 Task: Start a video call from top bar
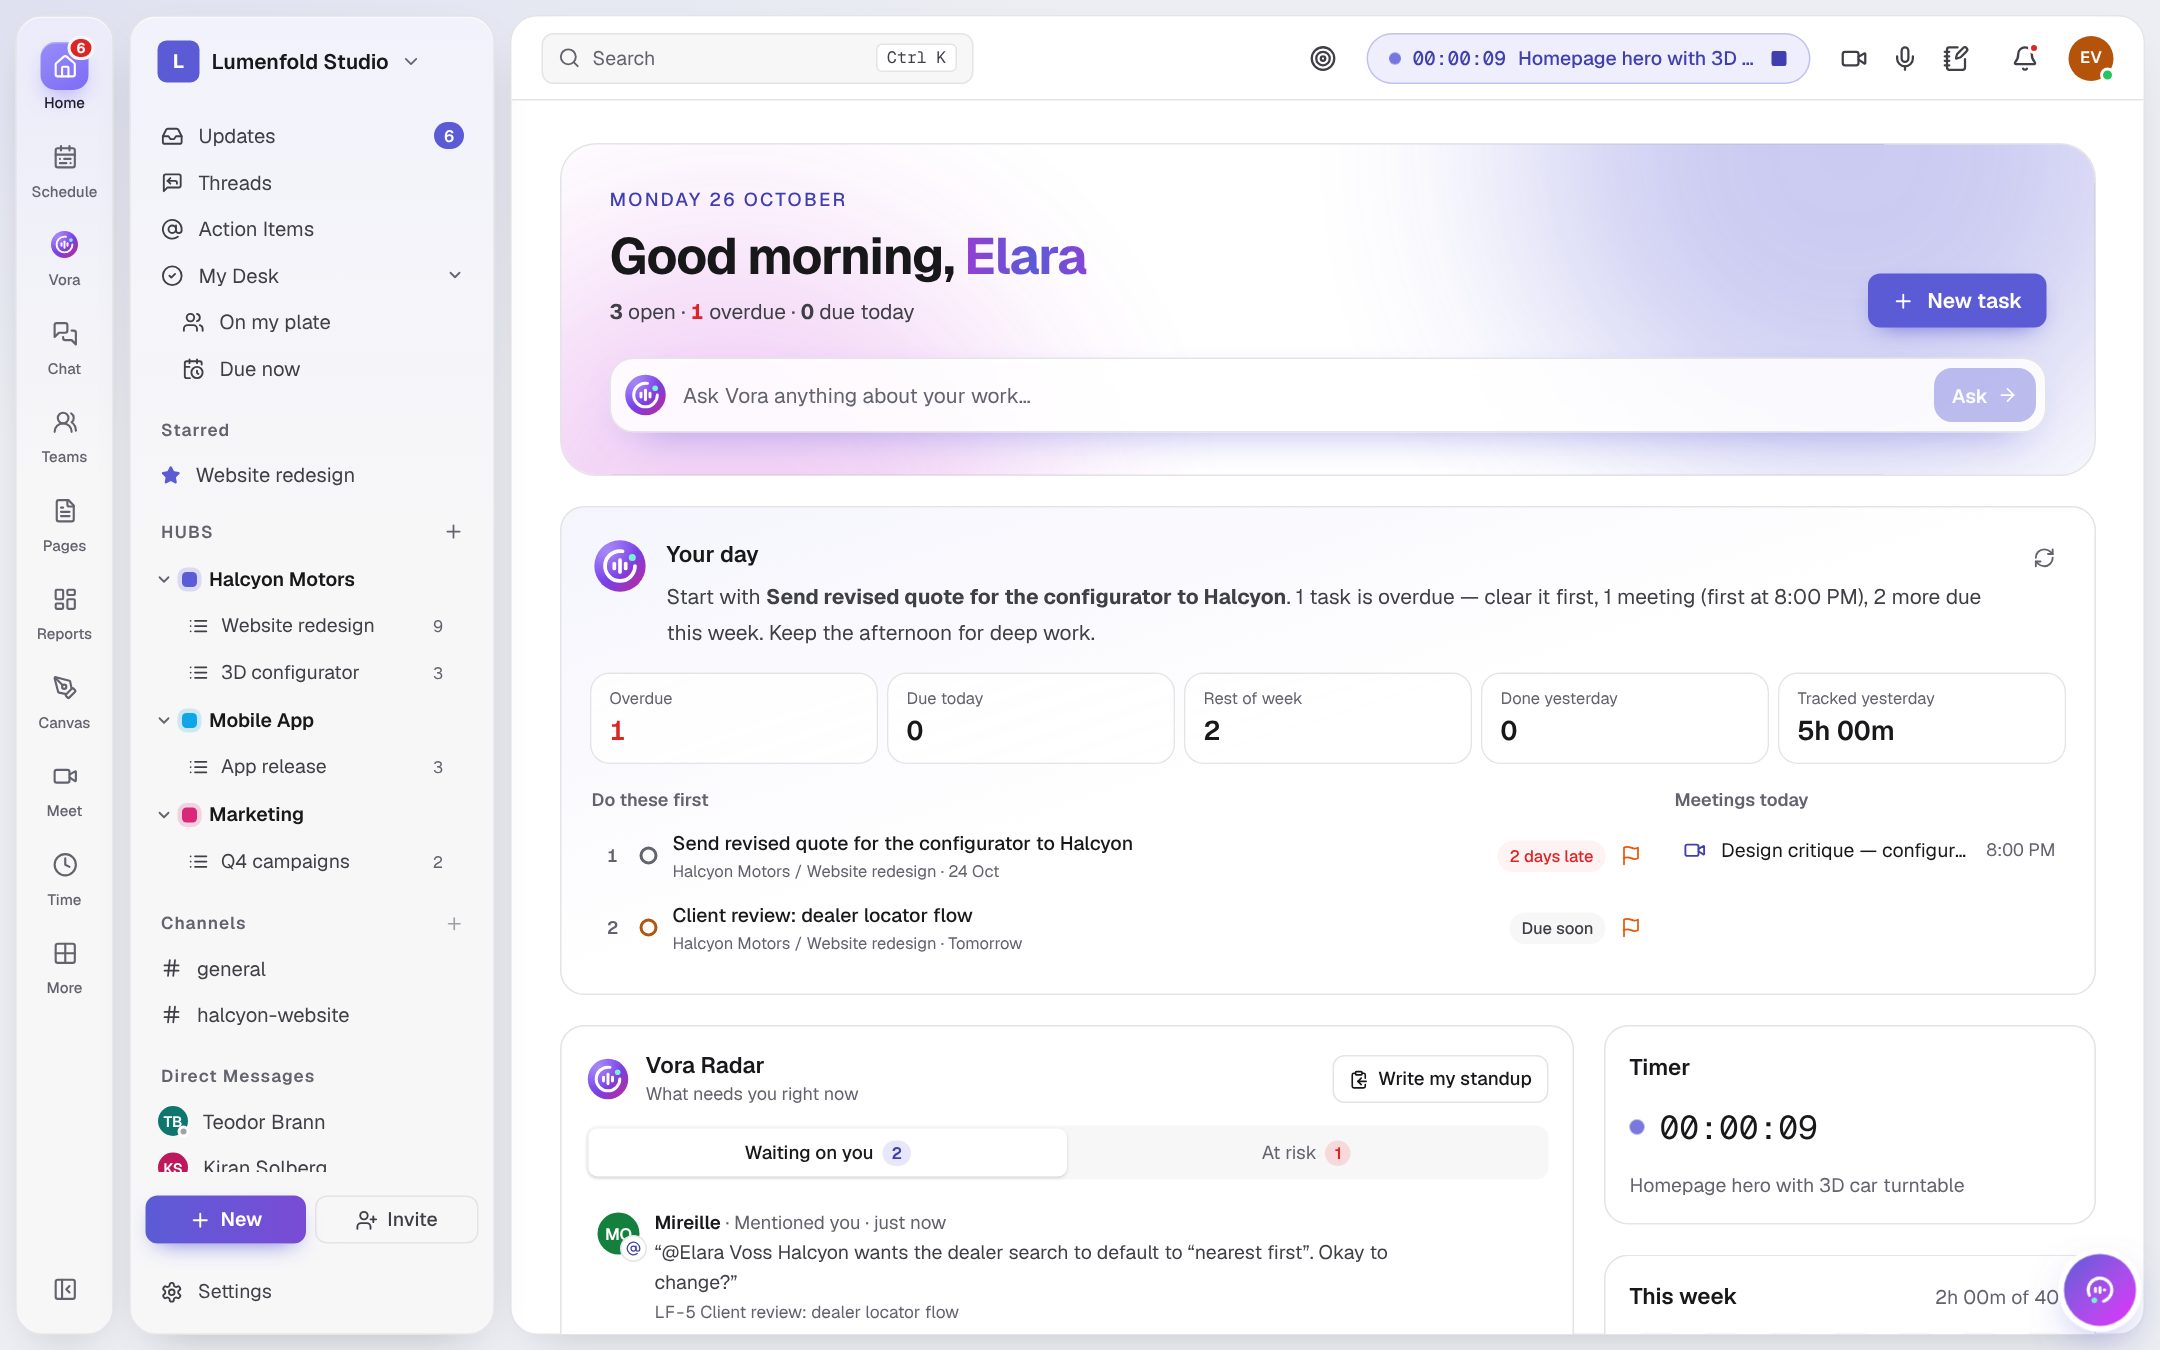coord(1854,58)
